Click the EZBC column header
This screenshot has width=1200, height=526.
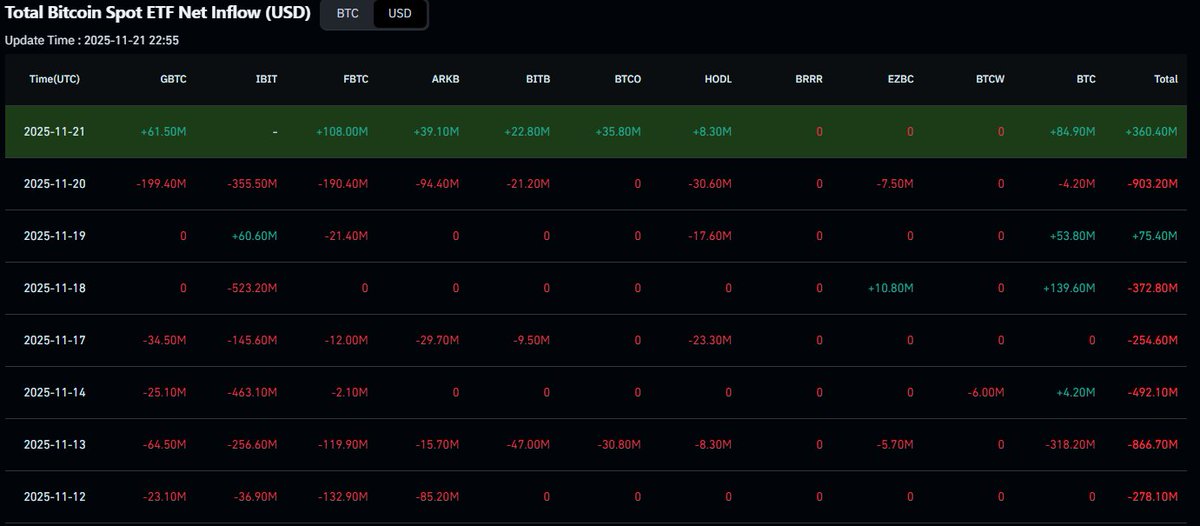pos(899,79)
